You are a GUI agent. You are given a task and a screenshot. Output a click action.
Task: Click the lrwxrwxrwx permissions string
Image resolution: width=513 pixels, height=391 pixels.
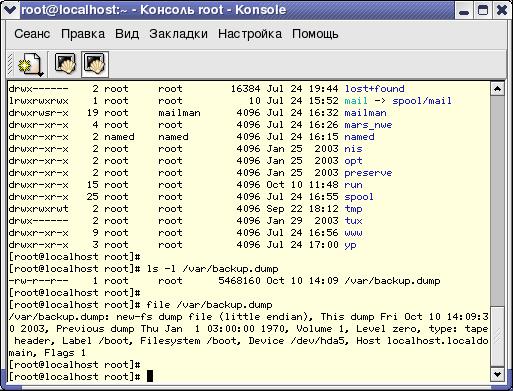(x=38, y=101)
